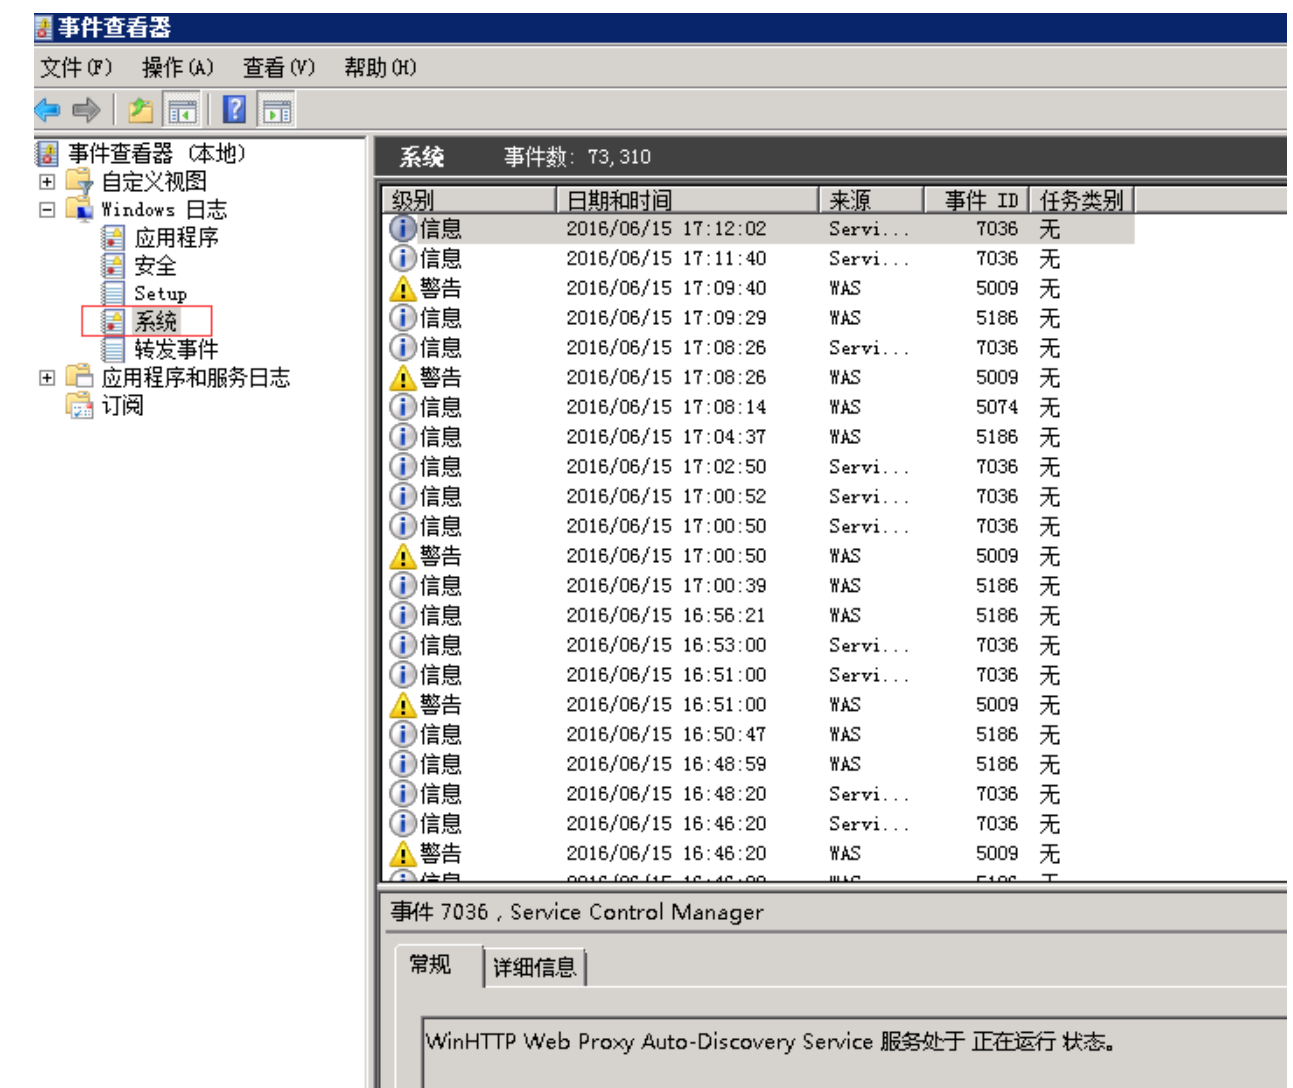1293x1088 pixels.
Task: Toggle the action pane toolbar icon
Action: click(x=277, y=110)
